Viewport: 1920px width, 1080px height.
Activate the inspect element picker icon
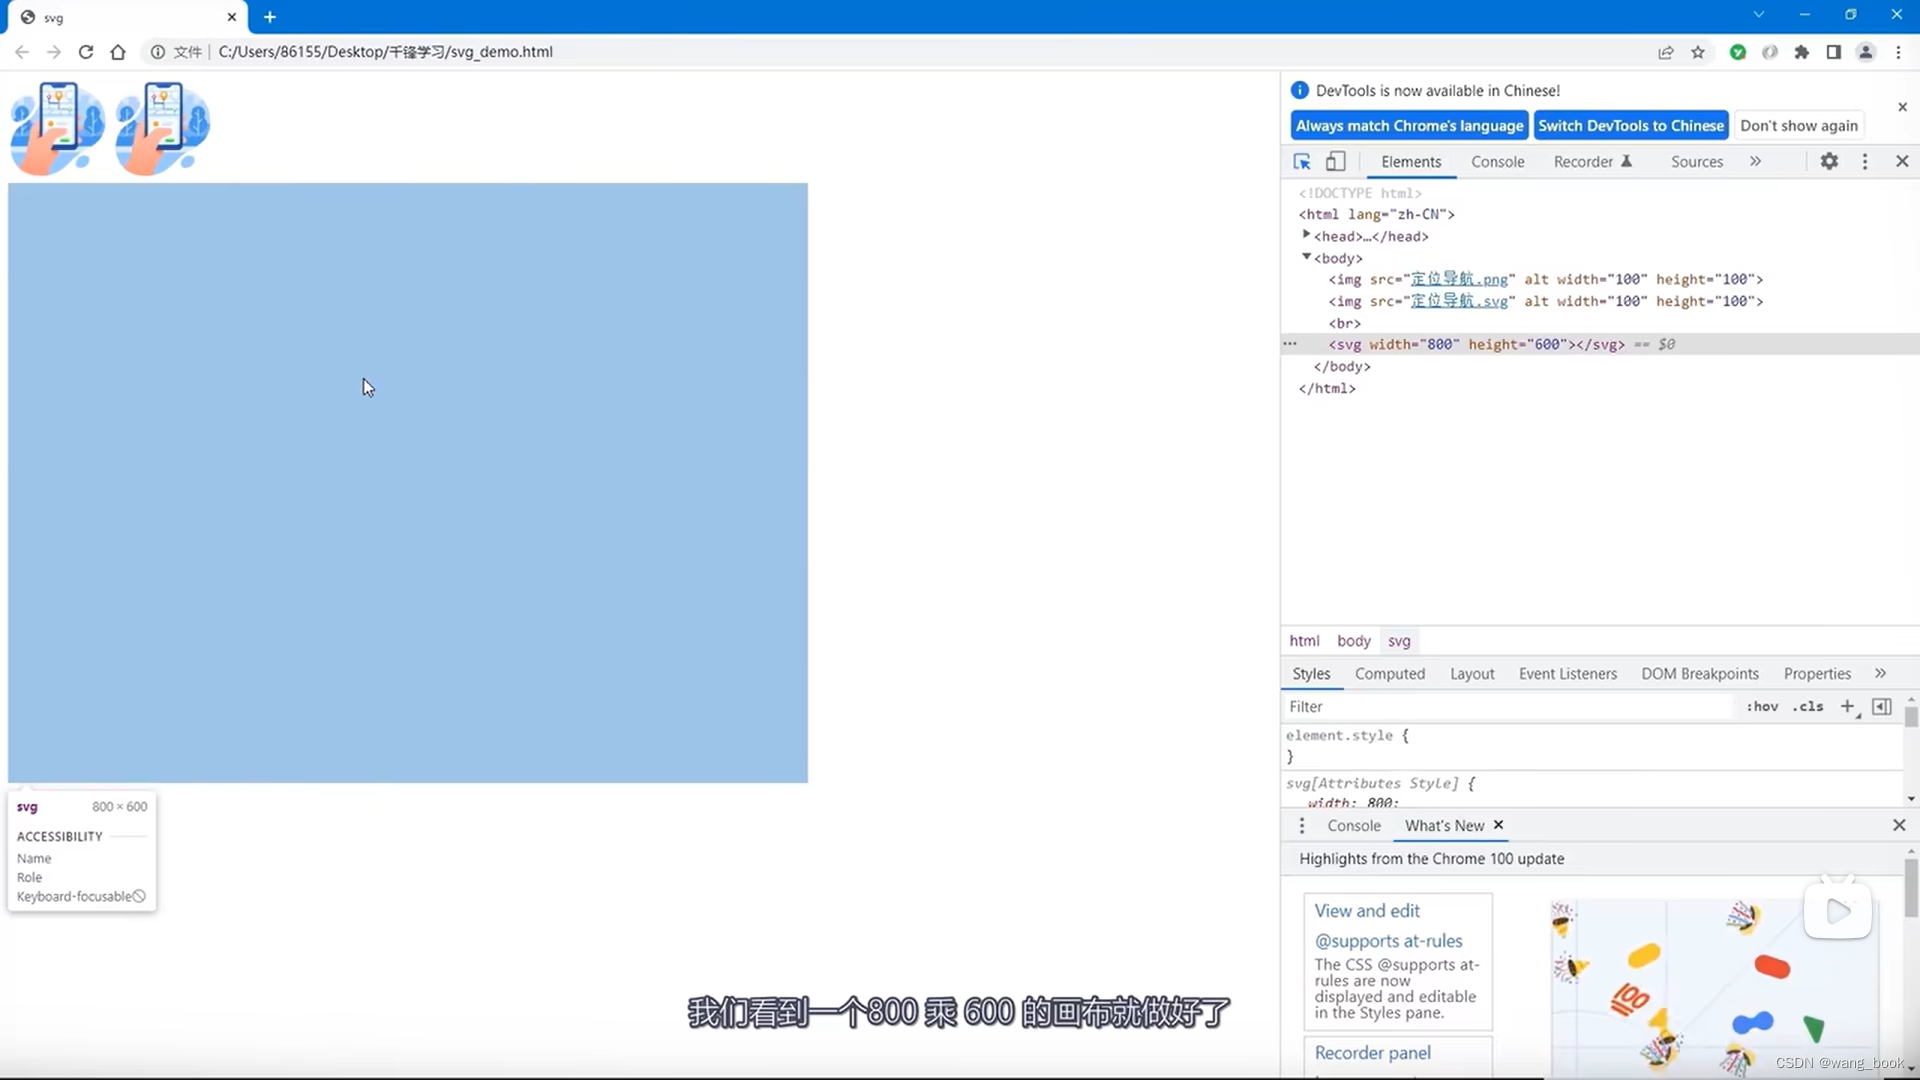[x=1301, y=161]
